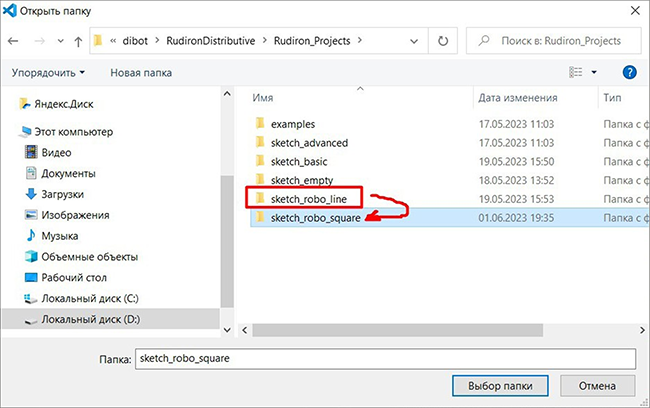
Task: Open the Видео folder in sidebar
Action: tap(56, 153)
